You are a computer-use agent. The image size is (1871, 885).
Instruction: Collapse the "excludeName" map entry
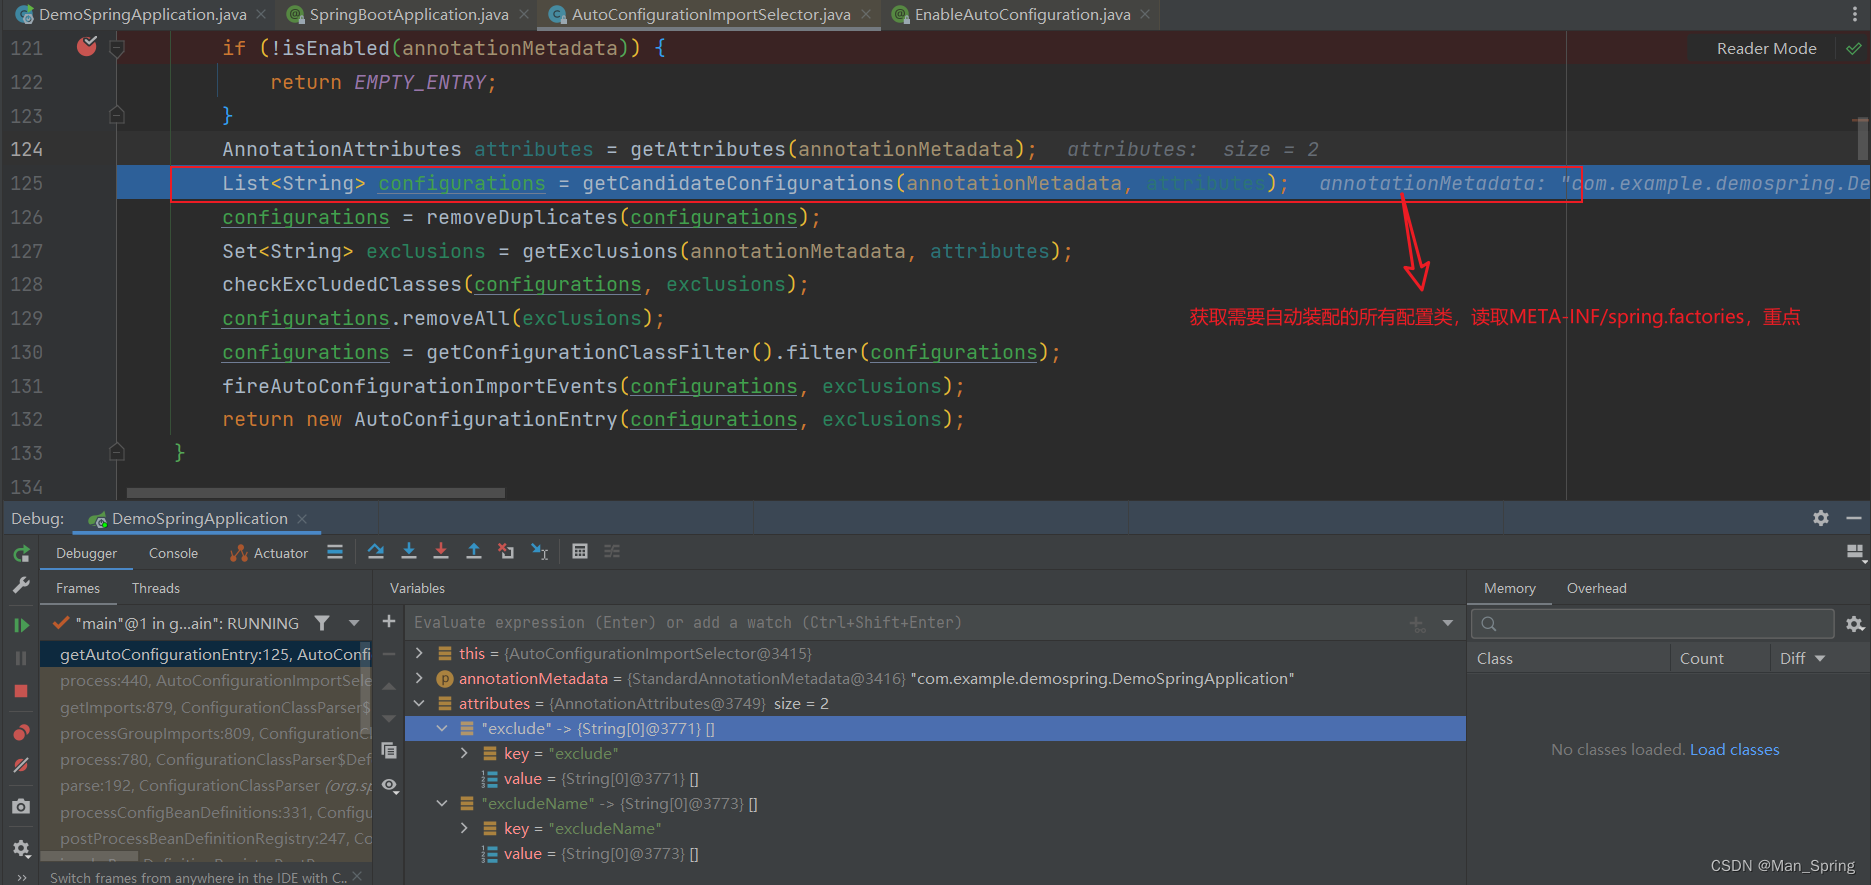441,803
